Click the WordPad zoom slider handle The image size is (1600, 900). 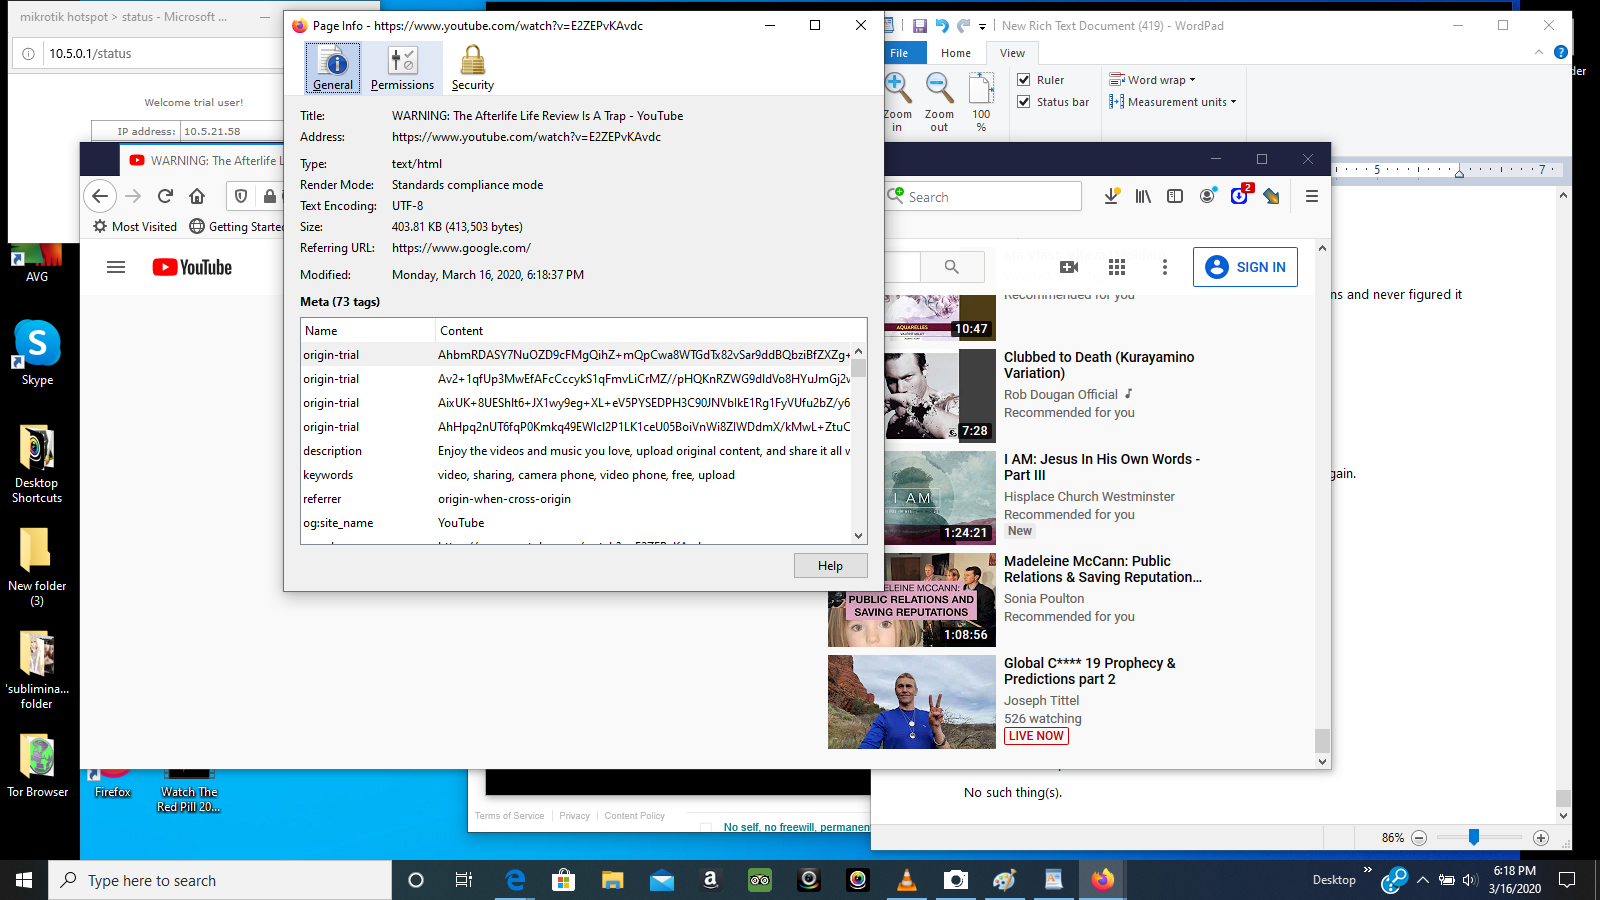pyautogui.click(x=1473, y=837)
